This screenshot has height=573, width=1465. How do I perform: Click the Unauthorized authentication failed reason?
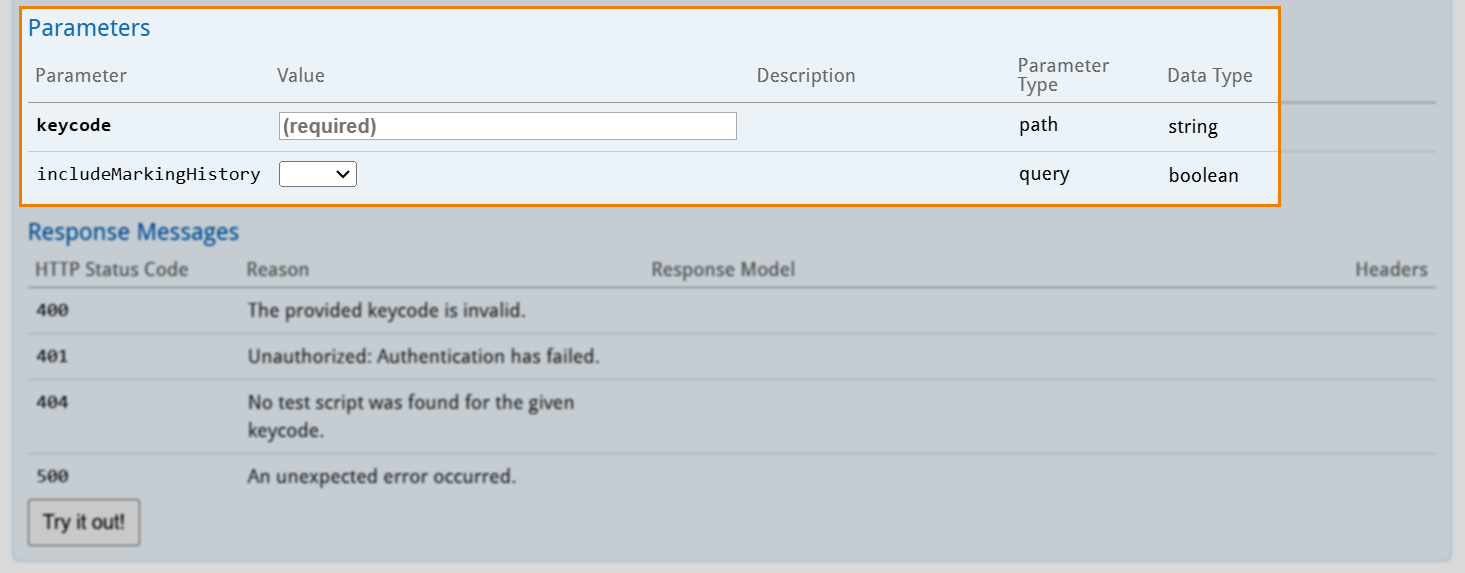[423, 356]
